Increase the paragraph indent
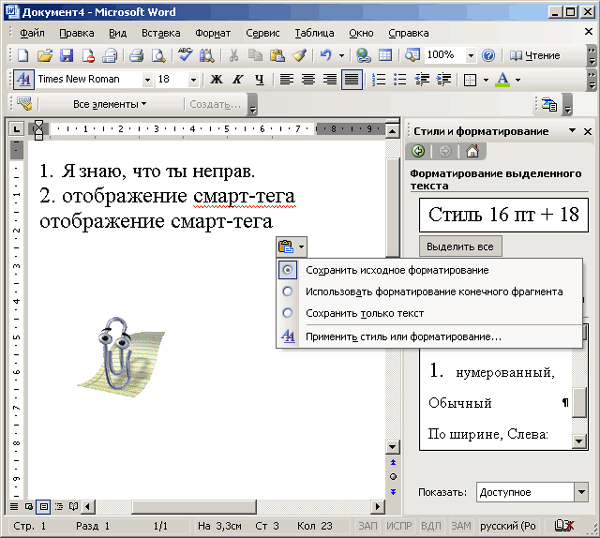 point(444,80)
